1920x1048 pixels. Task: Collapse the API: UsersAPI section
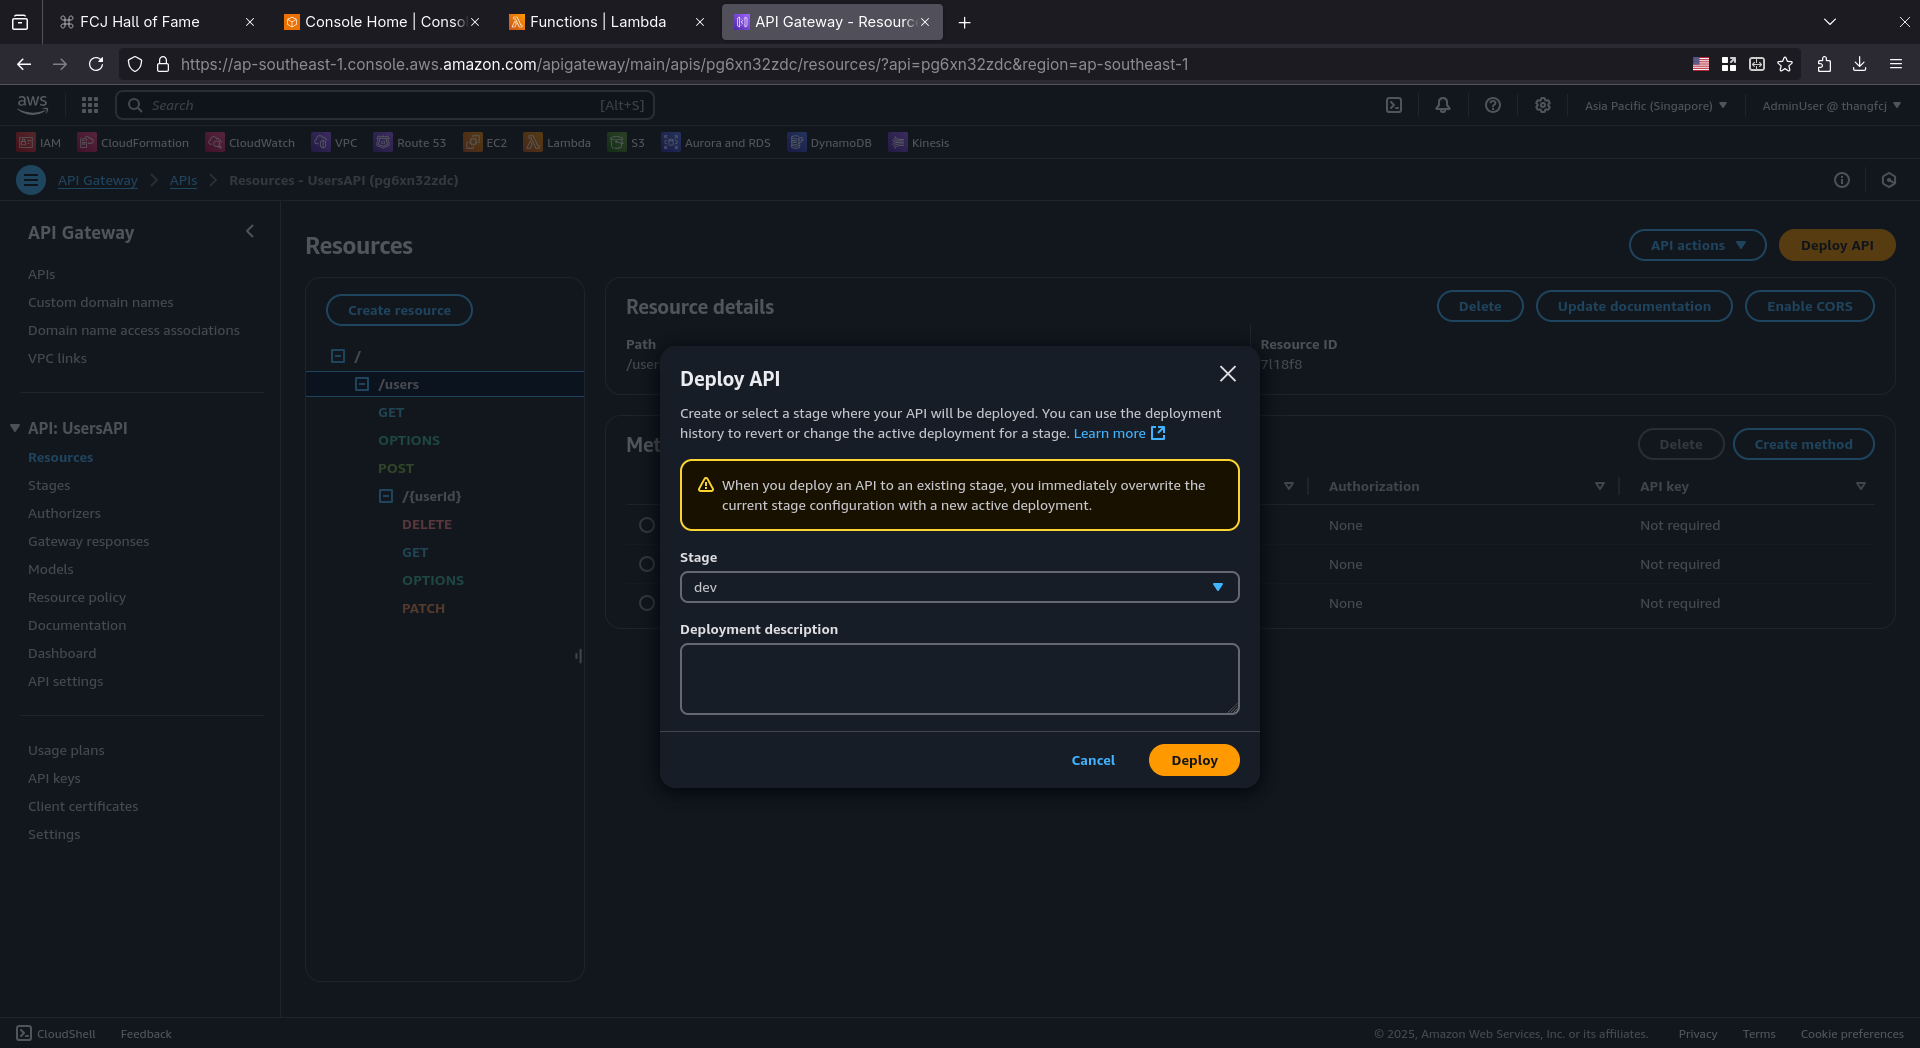pos(15,428)
